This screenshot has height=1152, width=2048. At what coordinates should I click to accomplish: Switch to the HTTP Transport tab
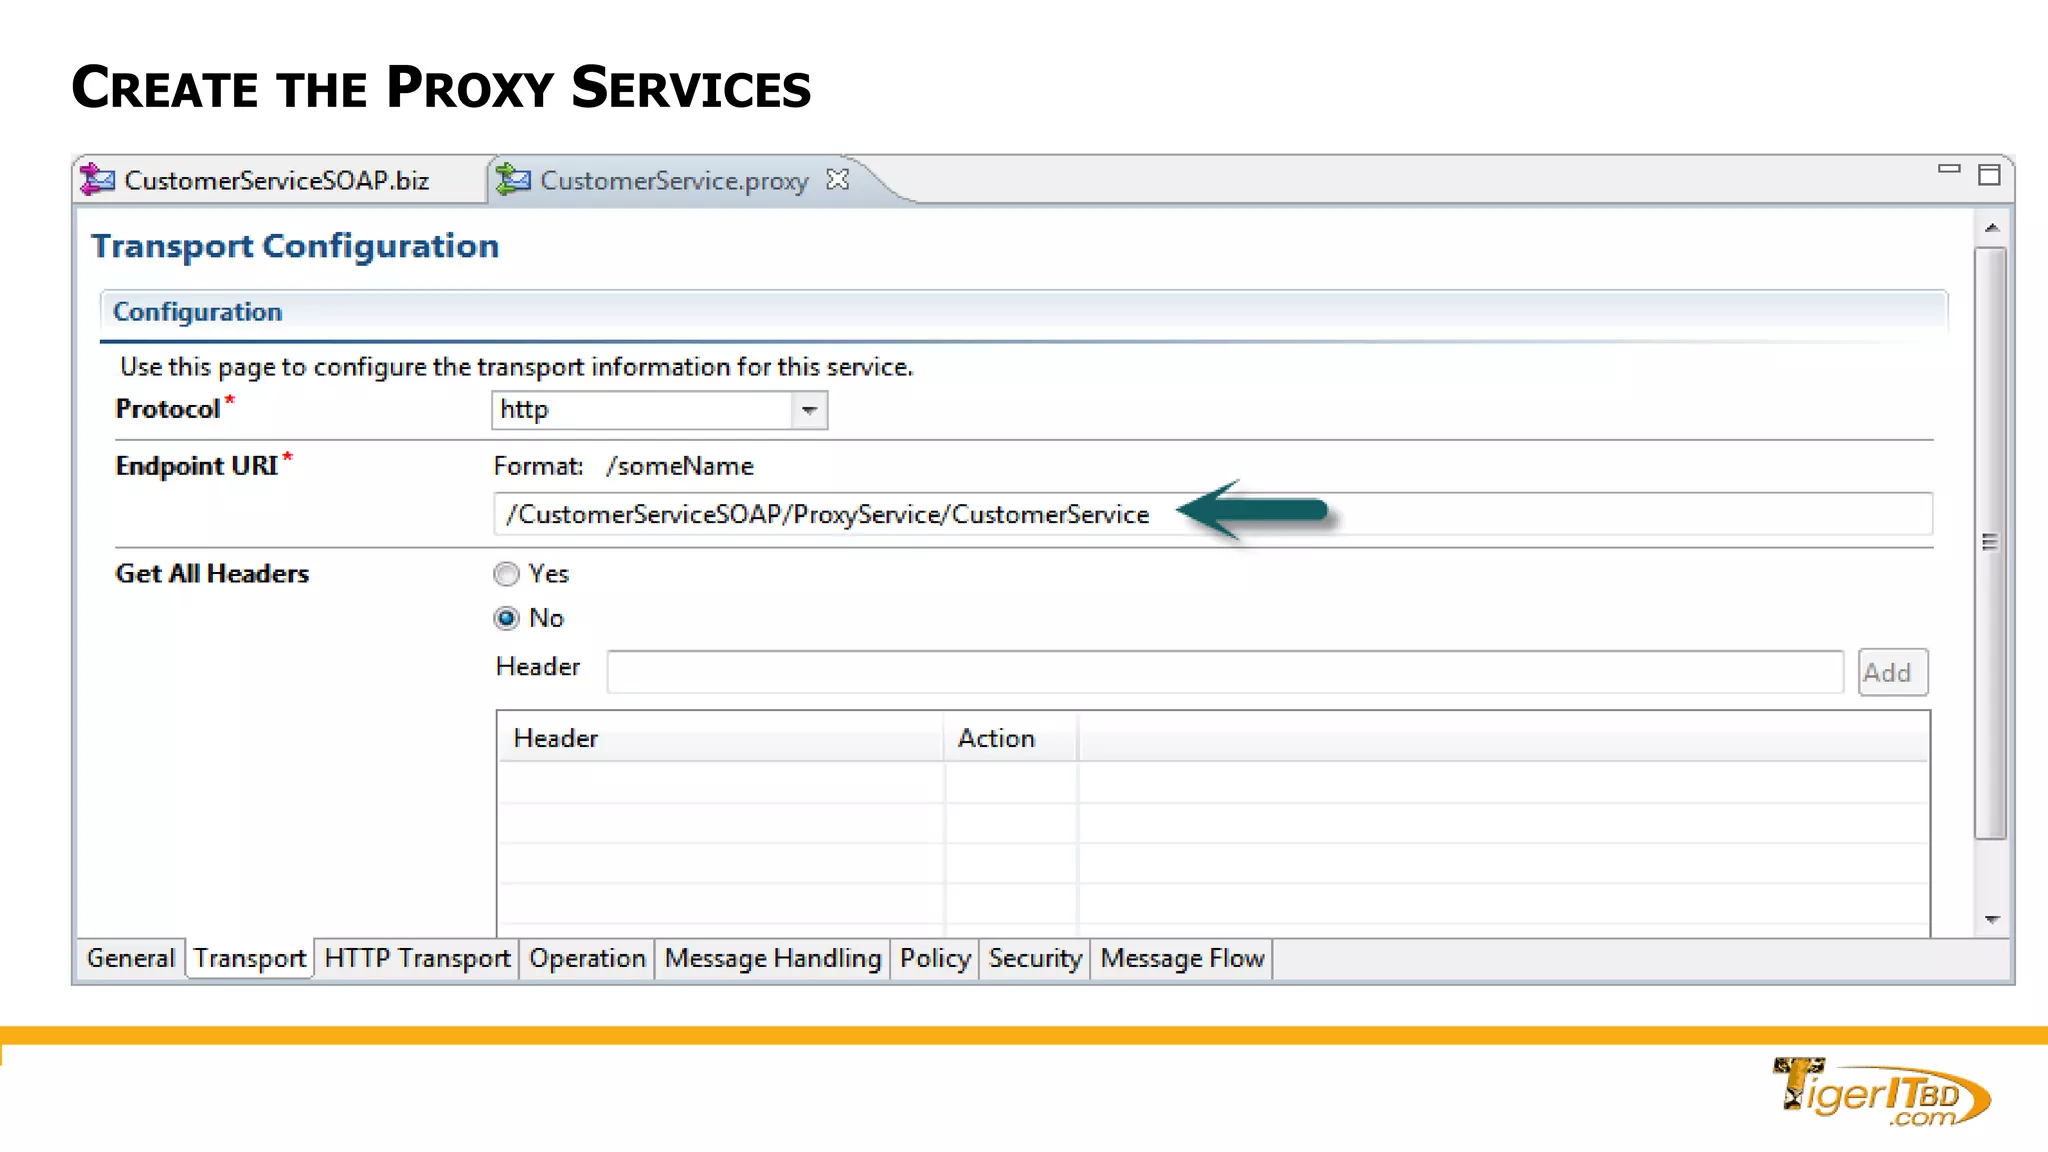tap(417, 958)
